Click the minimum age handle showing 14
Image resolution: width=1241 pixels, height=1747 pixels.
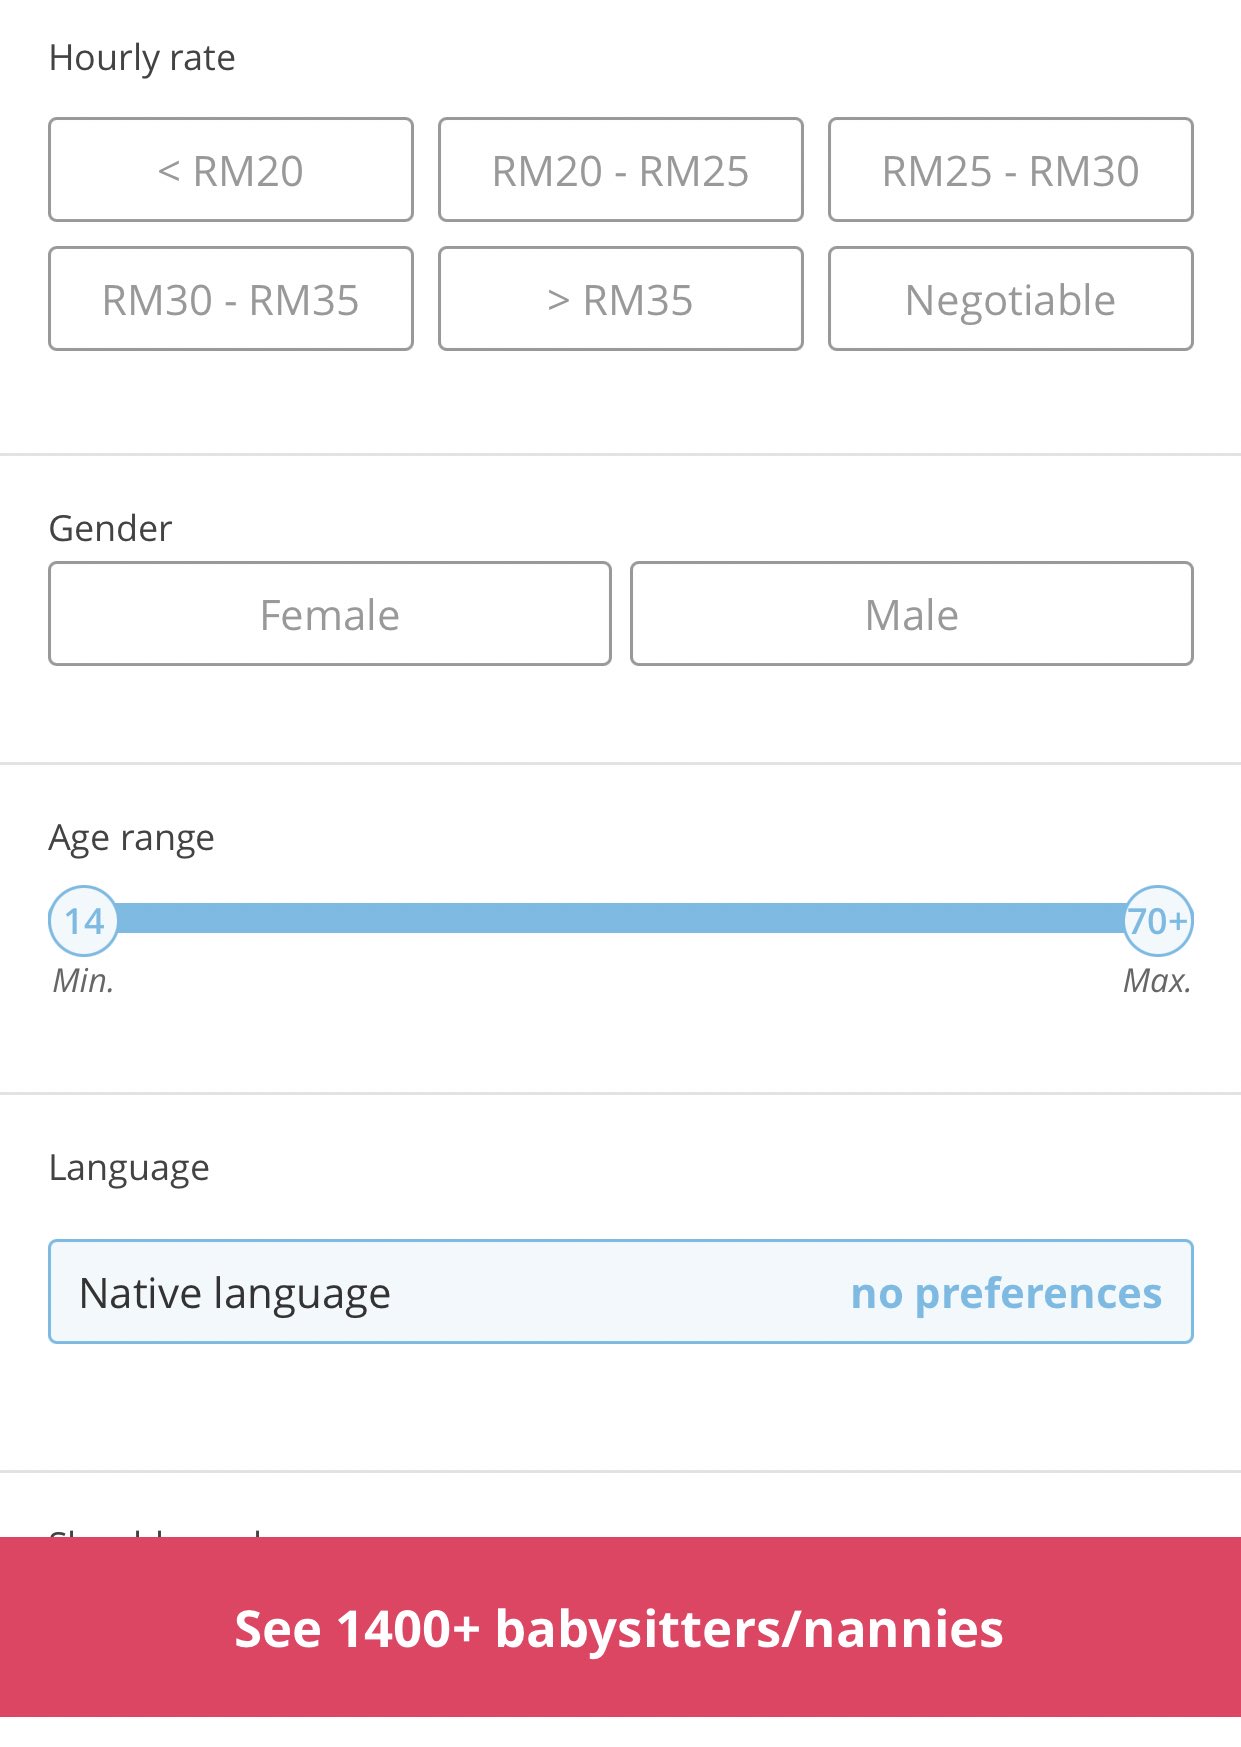[x=84, y=920]
